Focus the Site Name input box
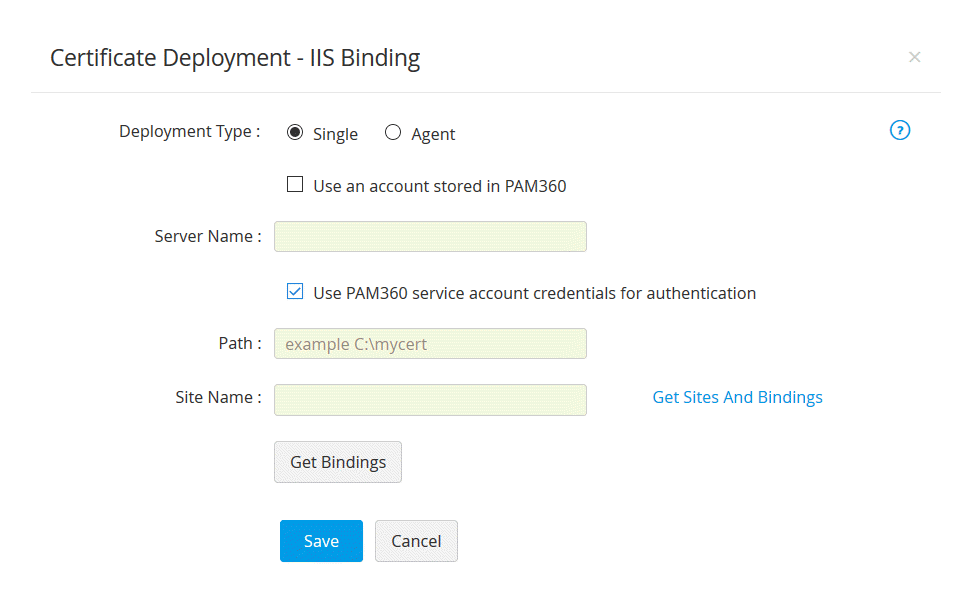The height and width of the screenshot is (609, 971). point(430,399)
